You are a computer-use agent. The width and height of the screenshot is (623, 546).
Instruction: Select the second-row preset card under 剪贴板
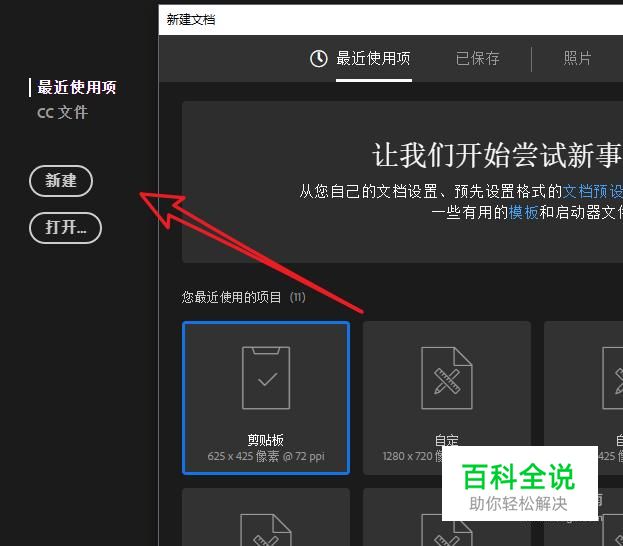pos(266,517)
